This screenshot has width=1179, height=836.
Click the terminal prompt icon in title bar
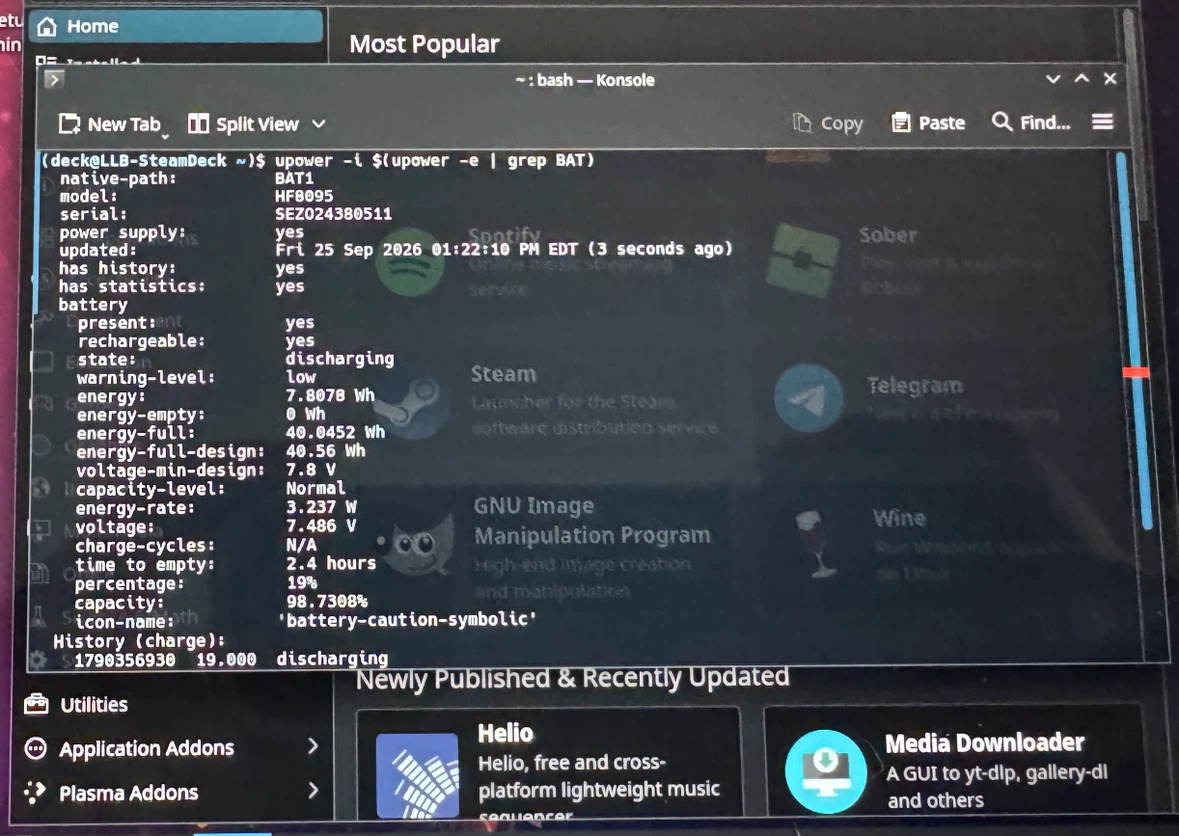click(x=54, y=79)
